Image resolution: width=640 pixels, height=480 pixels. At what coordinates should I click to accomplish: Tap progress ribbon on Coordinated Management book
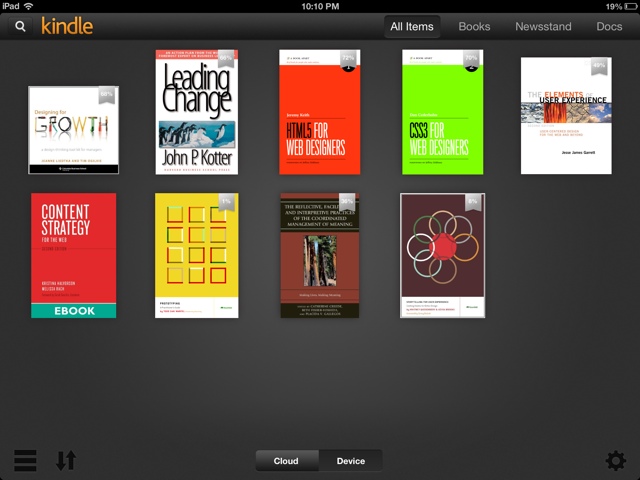pyautogui.click(x=347, y=202)
